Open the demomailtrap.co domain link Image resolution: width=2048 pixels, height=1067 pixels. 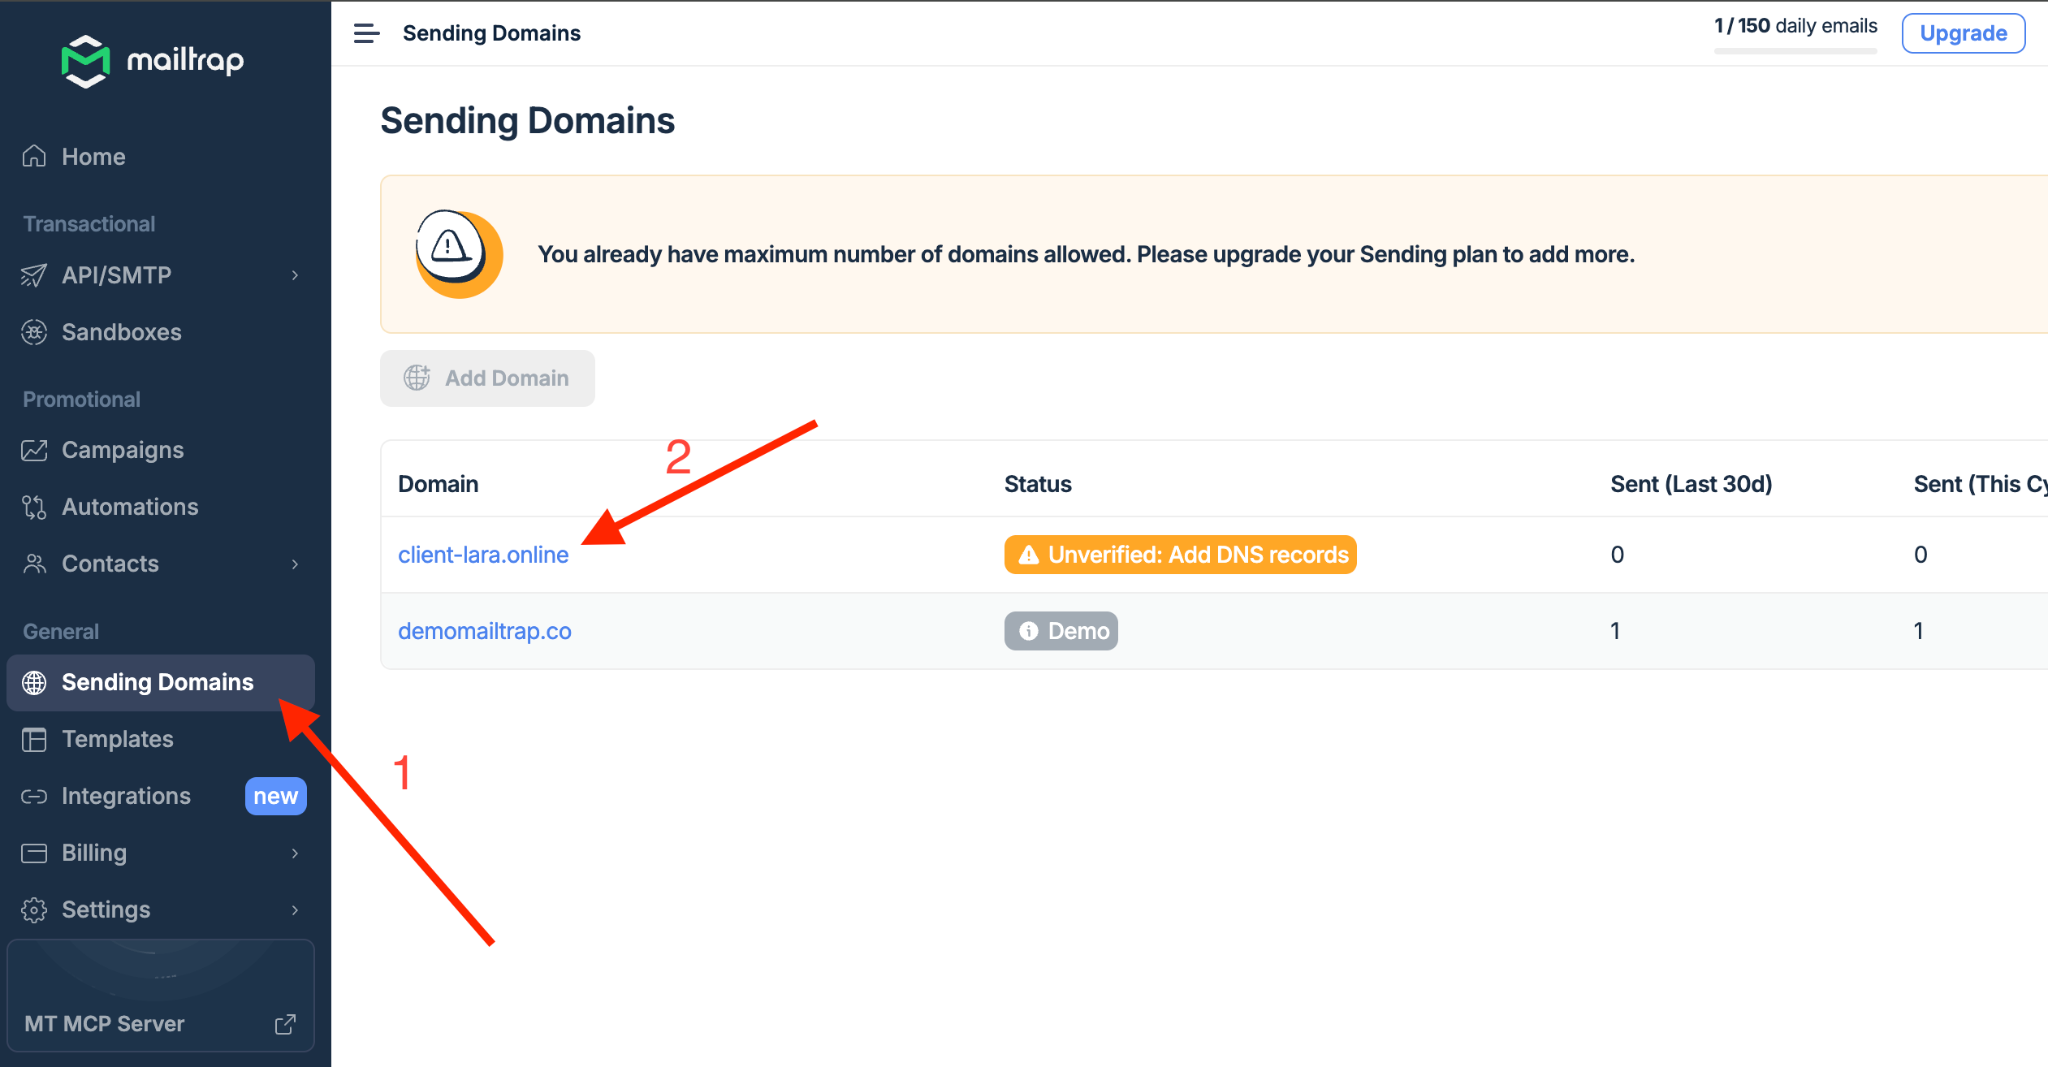click(485, 631)
